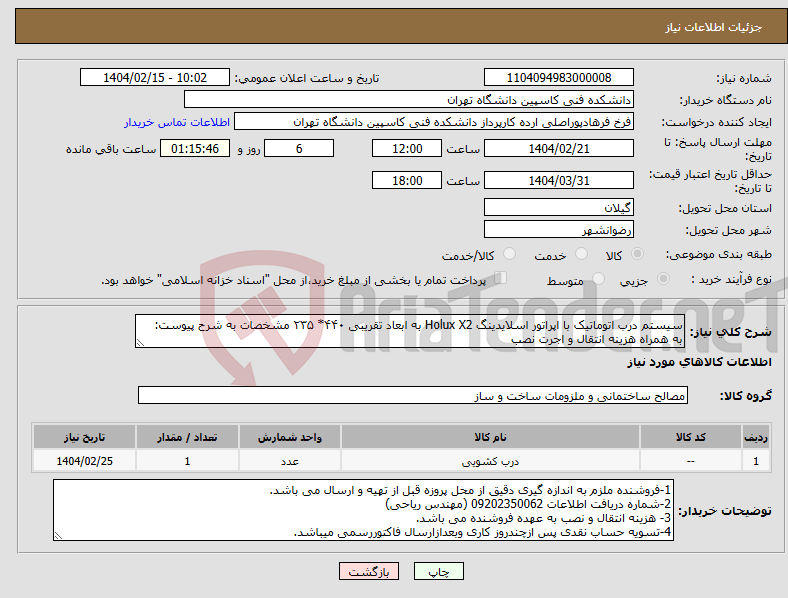Click the طبقه بندی موضوعی label
Viewport: 788px width, 598px height.
tap(719, 254)
